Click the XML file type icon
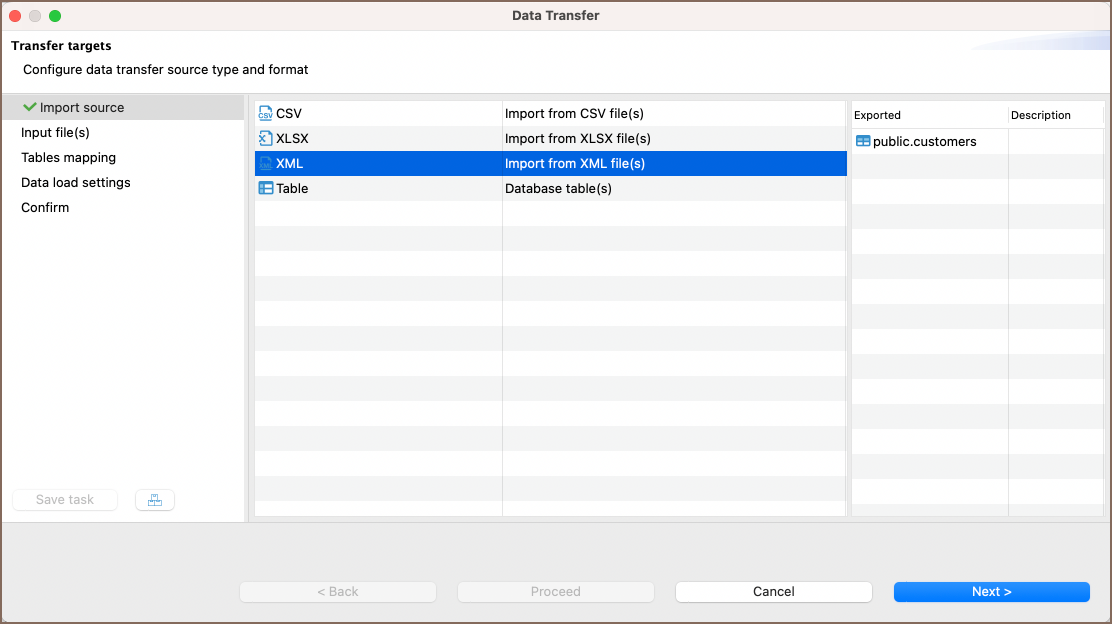Viewport: 1112px width, 624px height. click(265, 164)
